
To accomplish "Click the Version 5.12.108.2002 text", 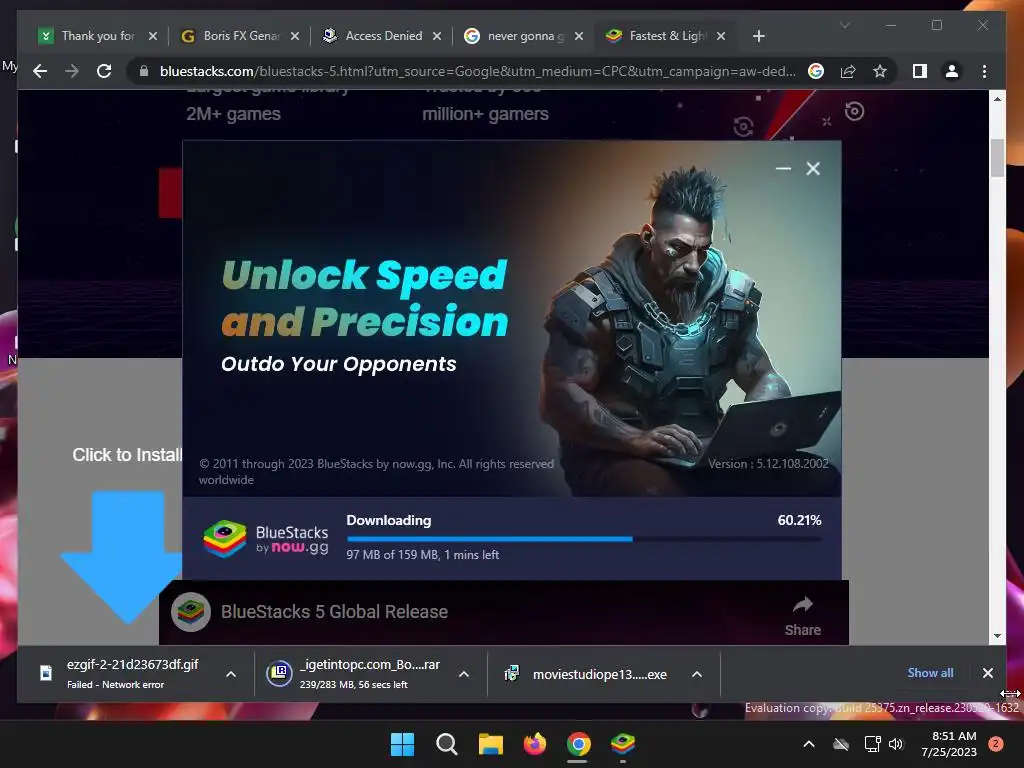I will pyautogui.click(x=768, y=464).
